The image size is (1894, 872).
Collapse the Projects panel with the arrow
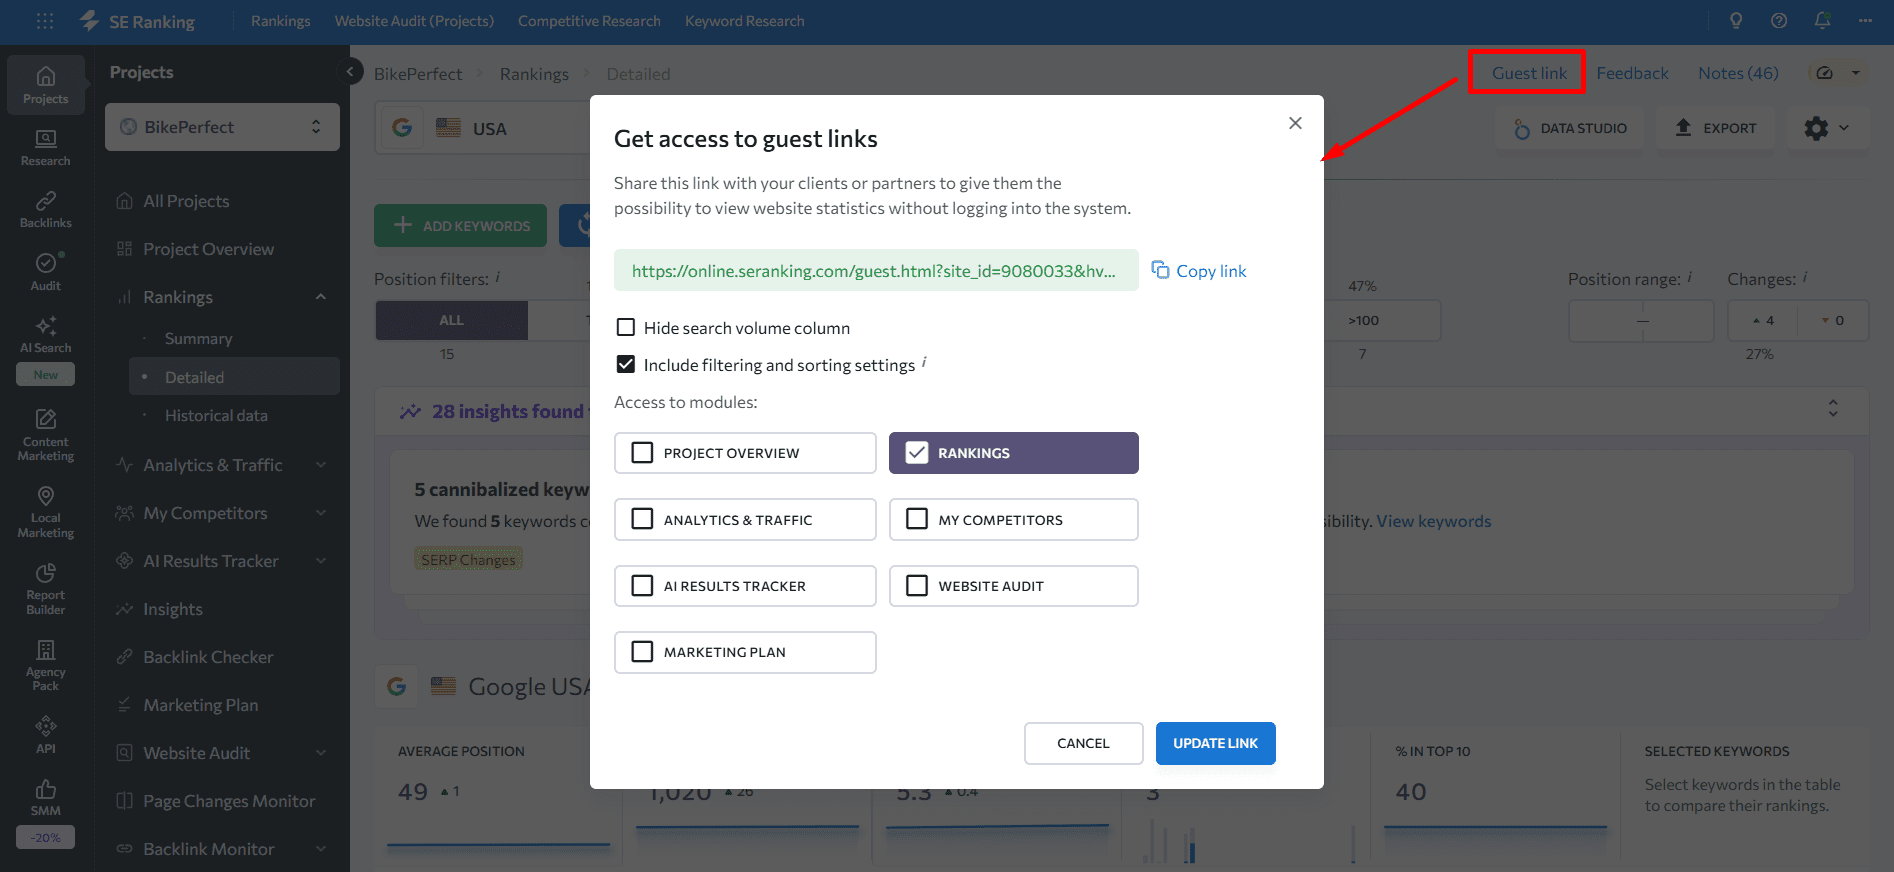(350, 72)
